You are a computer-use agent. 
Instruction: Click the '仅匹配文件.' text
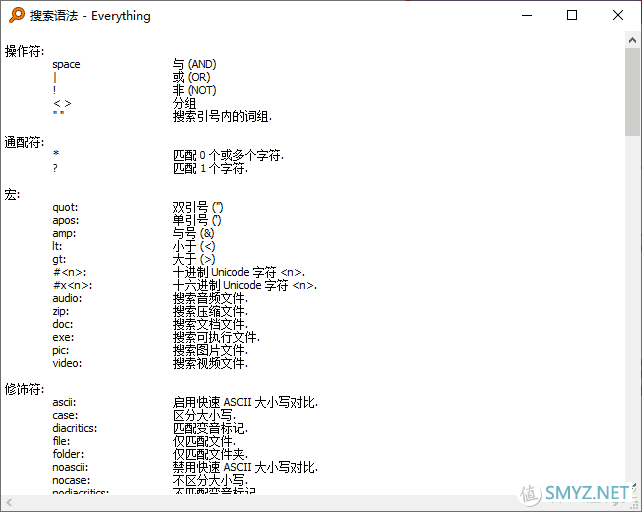205,441
